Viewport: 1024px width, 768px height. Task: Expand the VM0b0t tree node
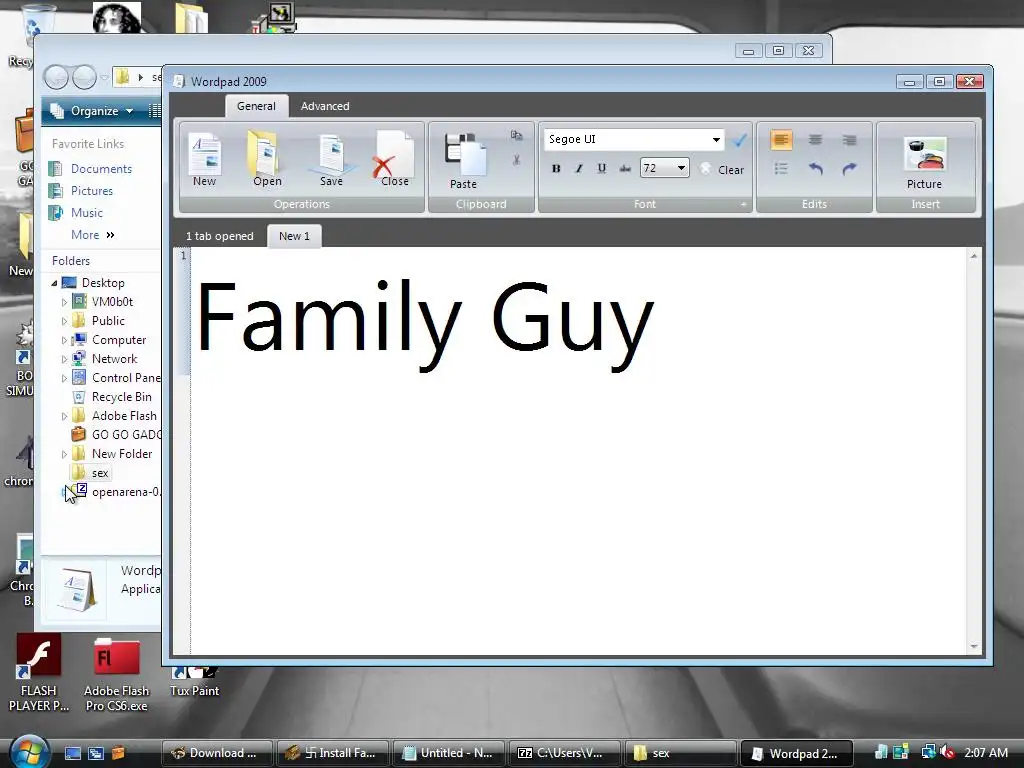pyautogui.click(x=64, y=302)
